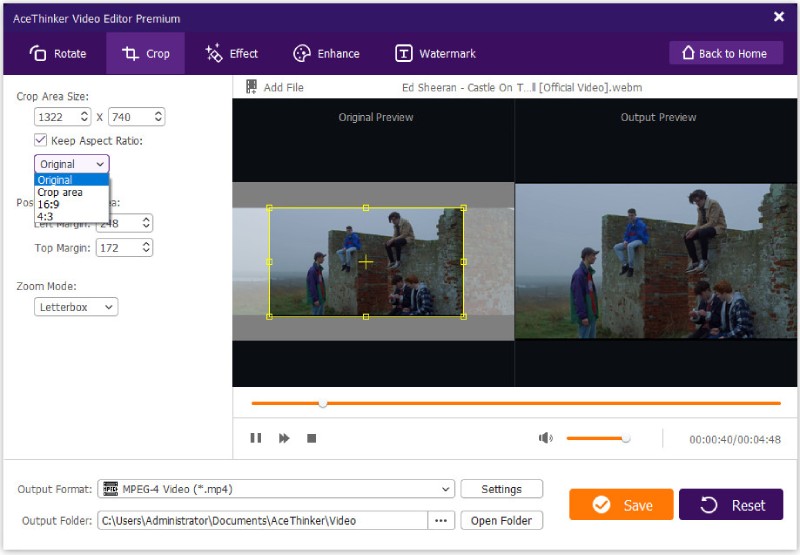This screenshot has width=800, height=555.
Task: Open the Output Format dropdown
Action: (276, 489)
